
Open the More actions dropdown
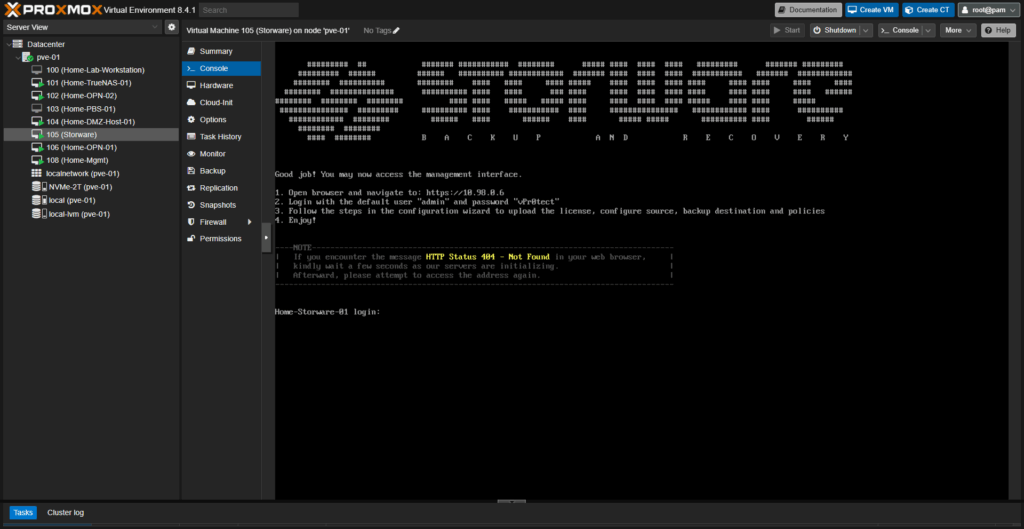[957, 31]
